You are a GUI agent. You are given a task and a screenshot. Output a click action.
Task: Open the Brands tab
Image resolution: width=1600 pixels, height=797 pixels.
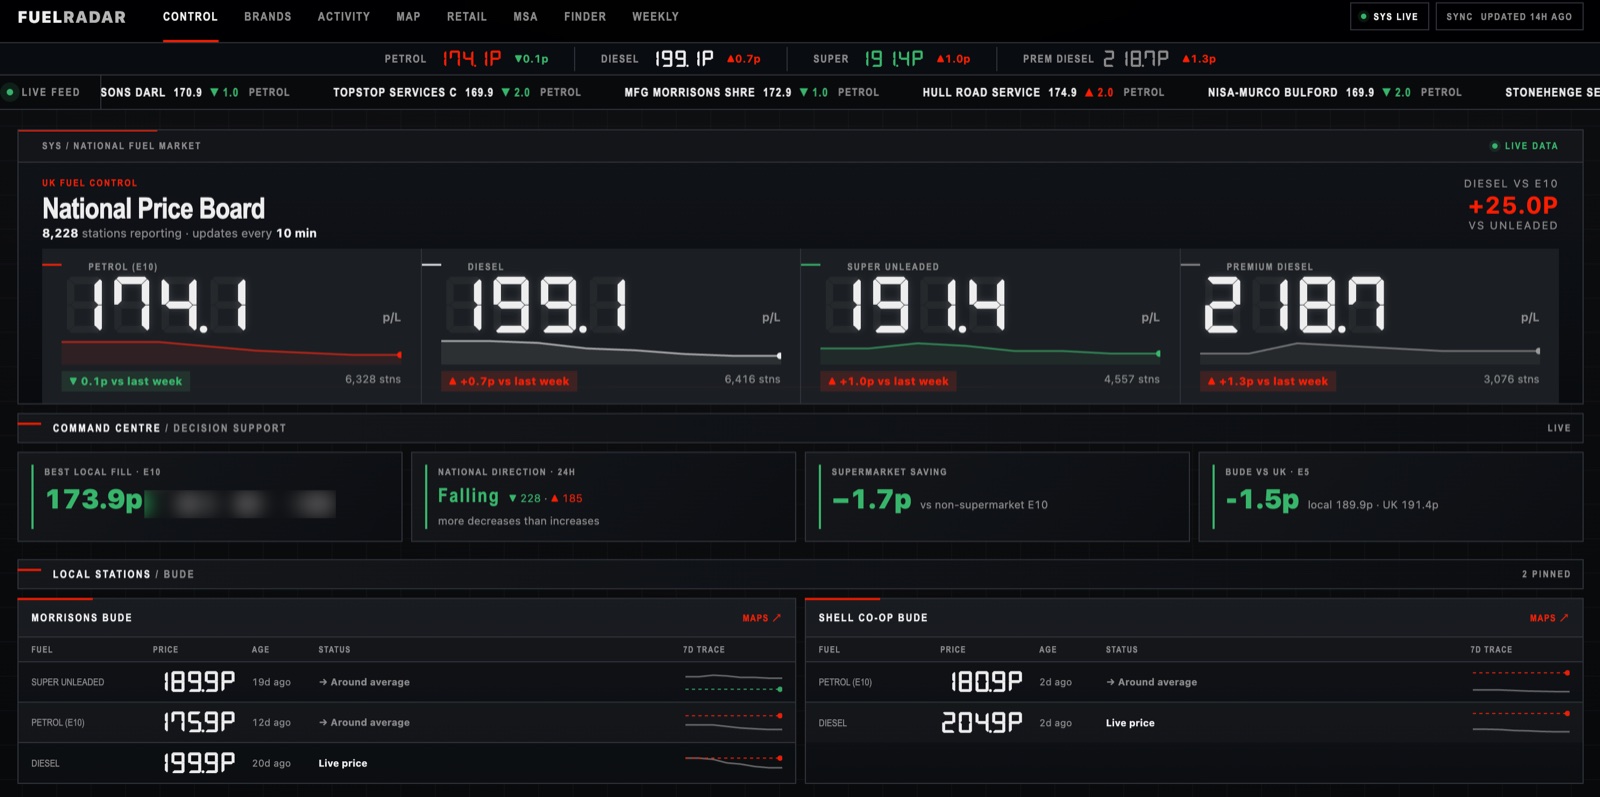tap(268, 17)
